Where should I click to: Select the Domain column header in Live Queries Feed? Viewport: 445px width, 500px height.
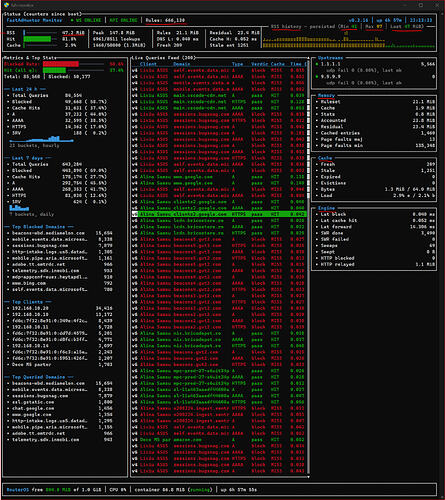click(182, 64)
